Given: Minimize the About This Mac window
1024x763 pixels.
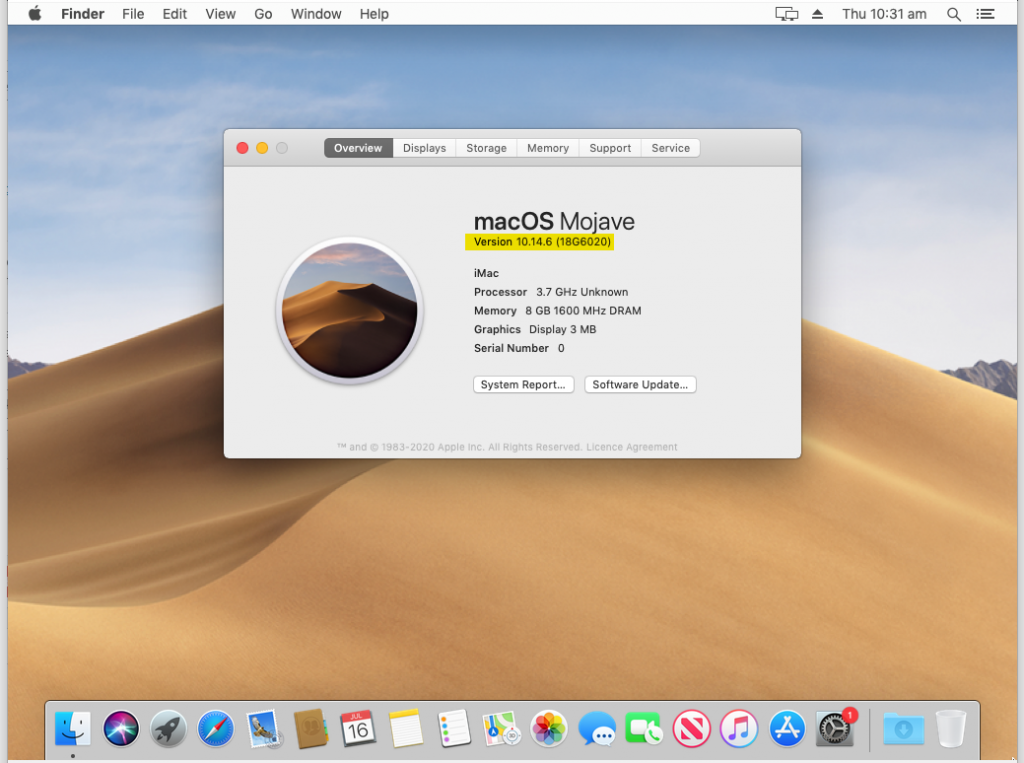Looking at the screenshot, I should pos(262,148).
